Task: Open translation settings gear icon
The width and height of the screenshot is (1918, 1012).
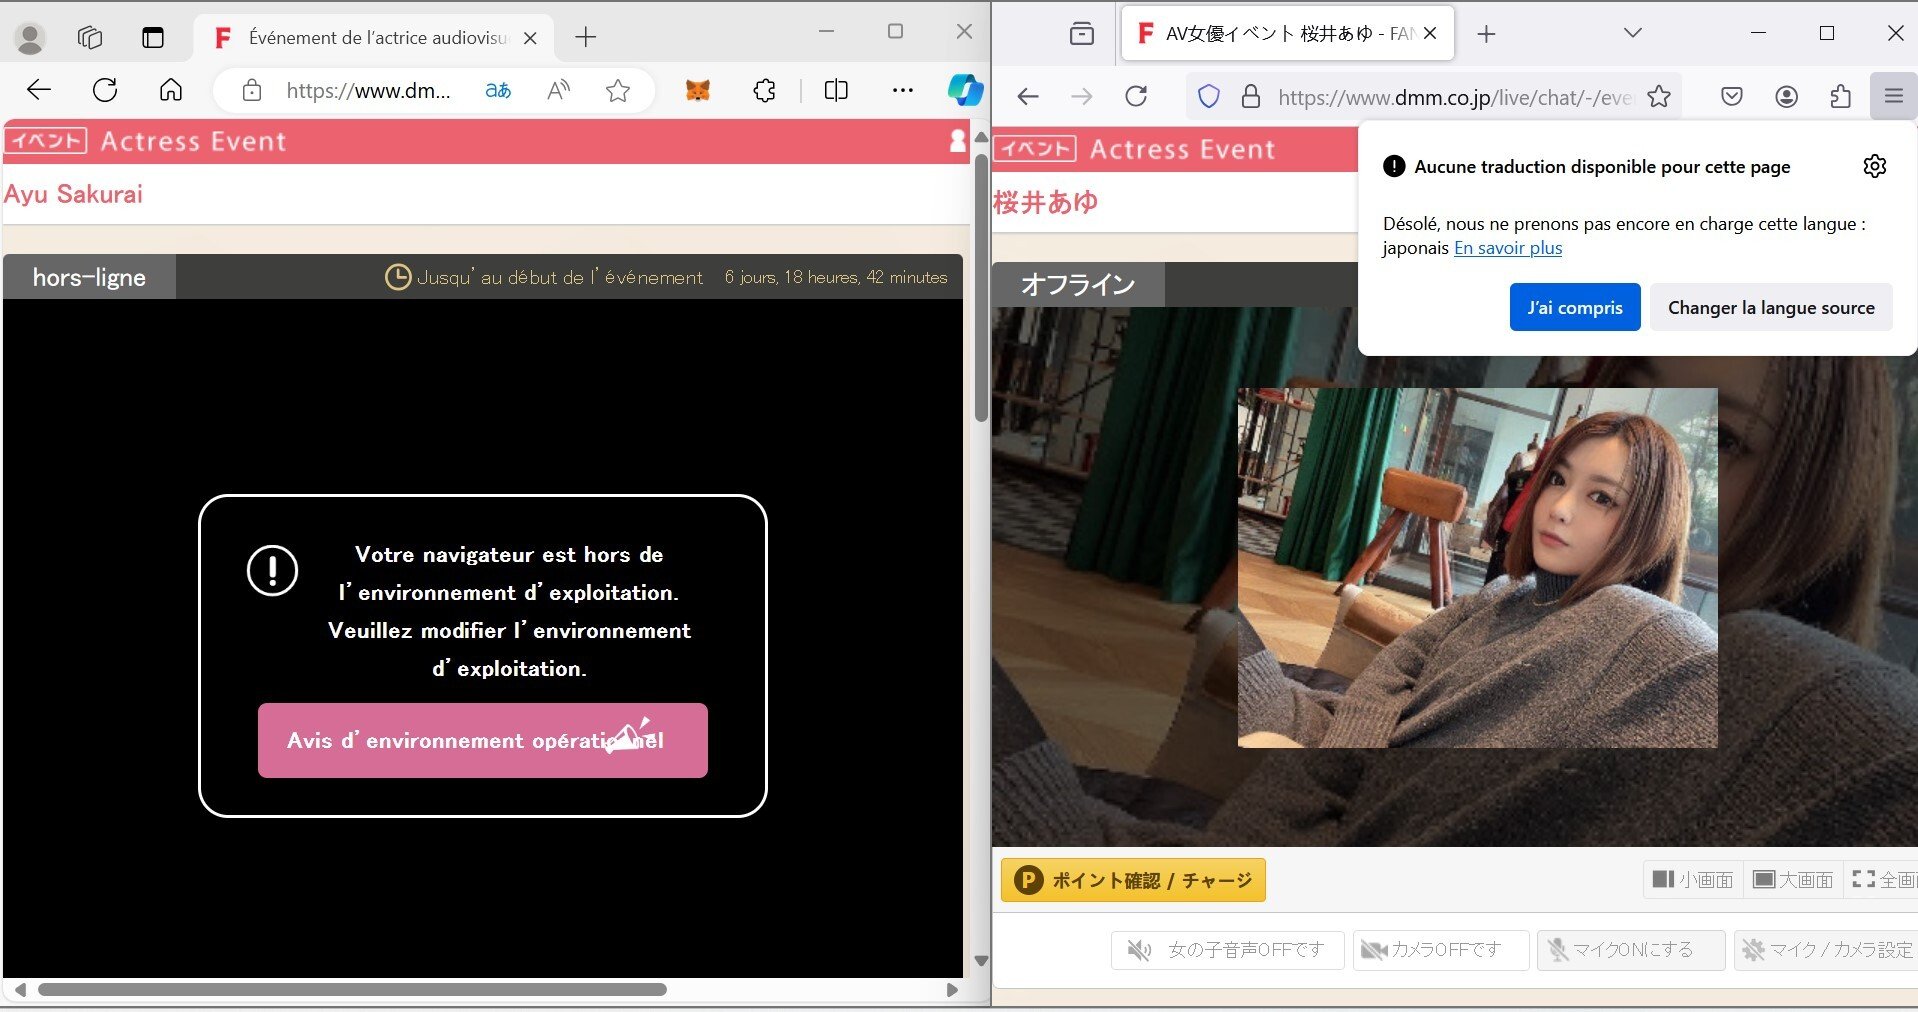Action: pos(1874,166)
